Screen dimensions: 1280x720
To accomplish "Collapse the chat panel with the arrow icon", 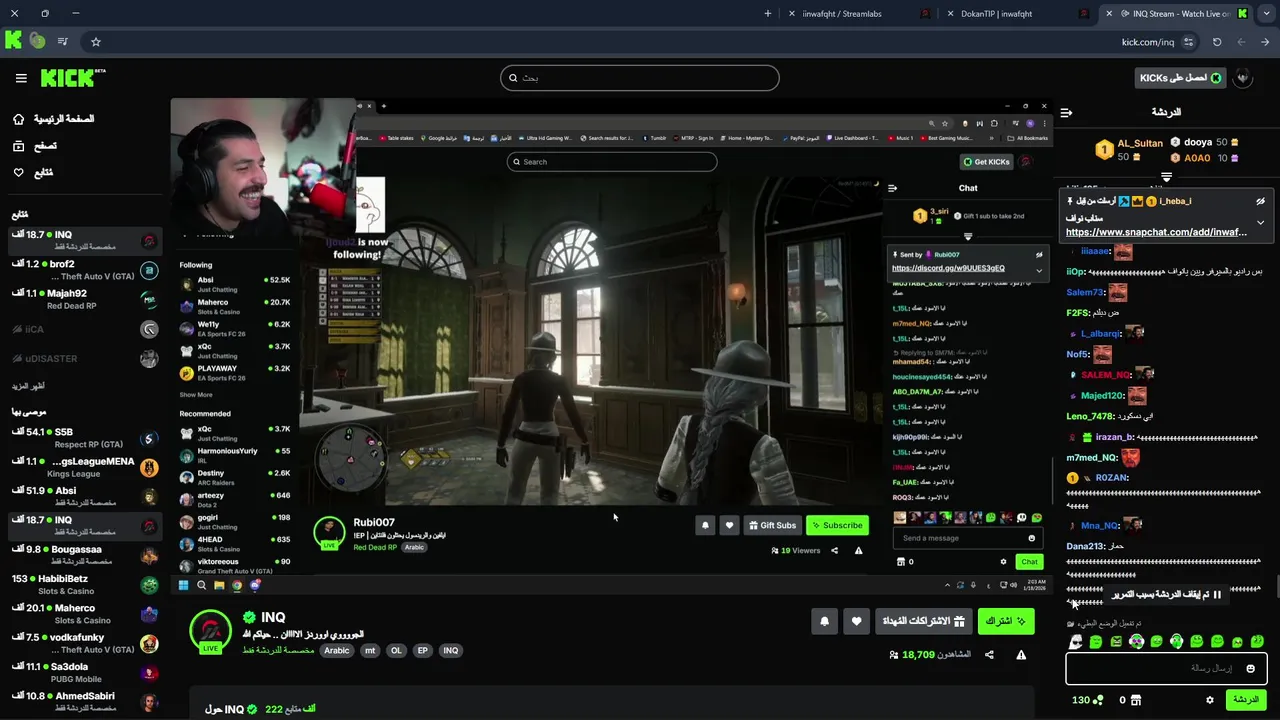I will [1066, 112].
